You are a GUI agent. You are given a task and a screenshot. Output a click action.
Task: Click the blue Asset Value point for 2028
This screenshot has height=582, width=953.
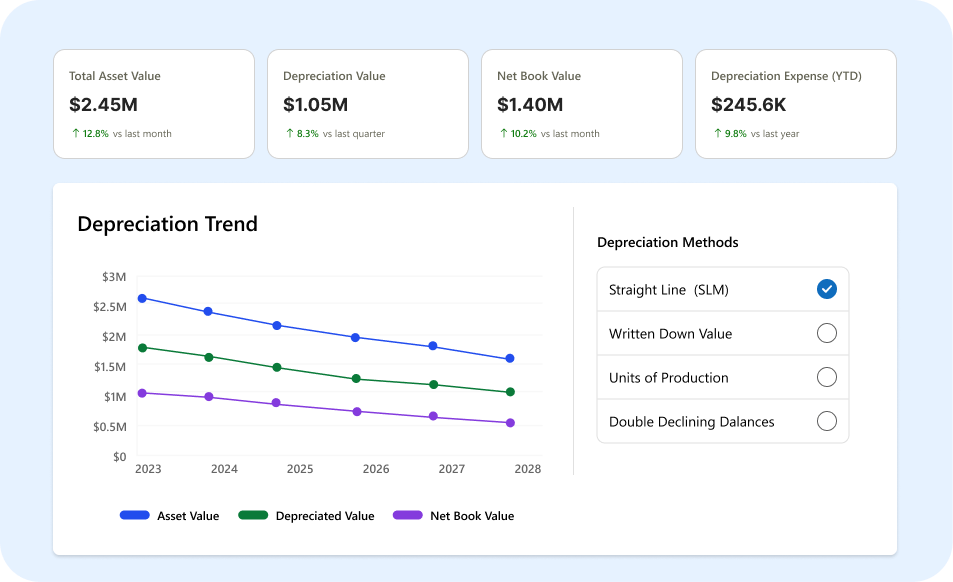510,358
